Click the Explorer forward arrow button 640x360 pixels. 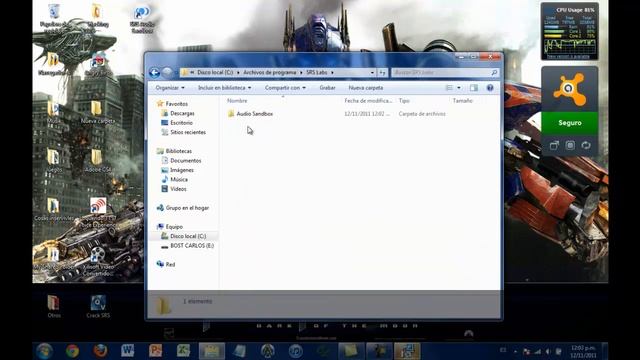pos(167,73)
